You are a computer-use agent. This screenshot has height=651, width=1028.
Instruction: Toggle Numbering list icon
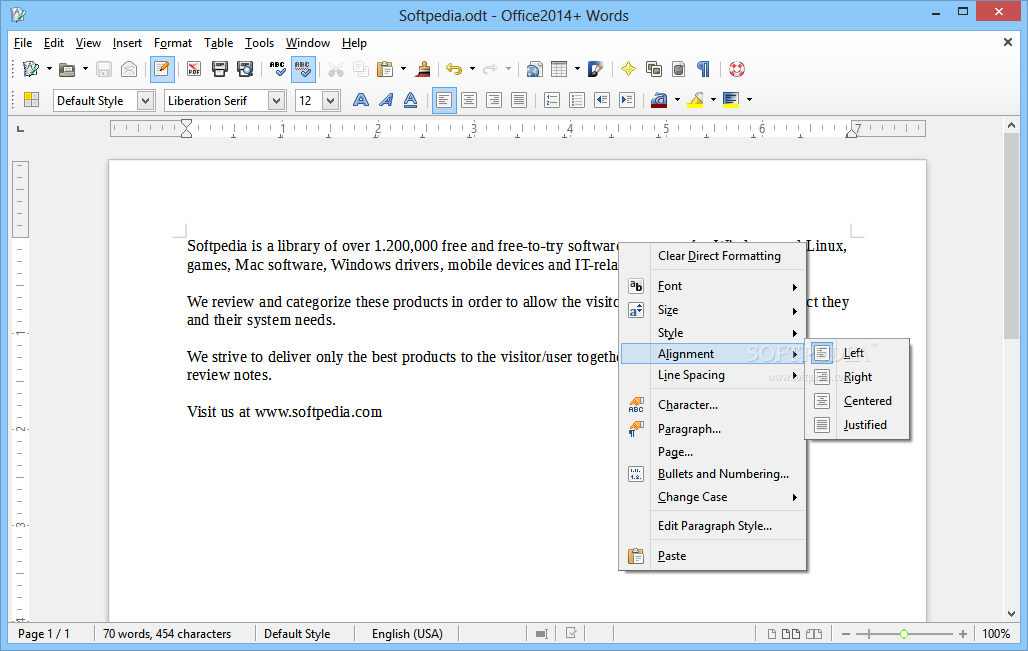click(552, 100)
